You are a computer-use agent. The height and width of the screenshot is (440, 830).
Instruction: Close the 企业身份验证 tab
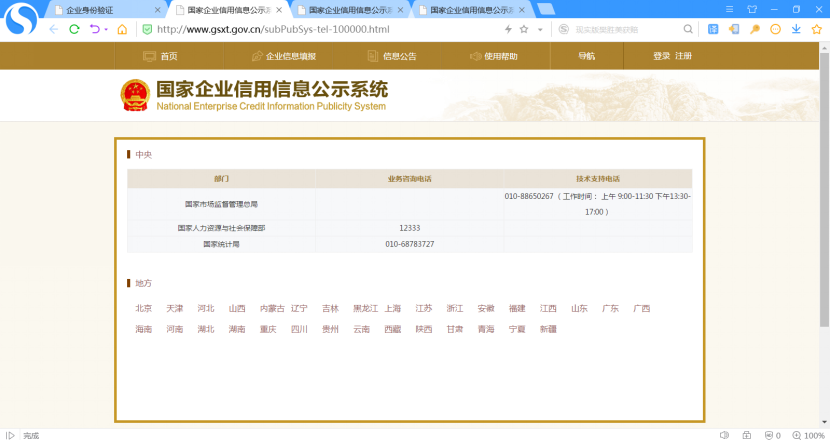pyautogui.click(x=157, y=10)
